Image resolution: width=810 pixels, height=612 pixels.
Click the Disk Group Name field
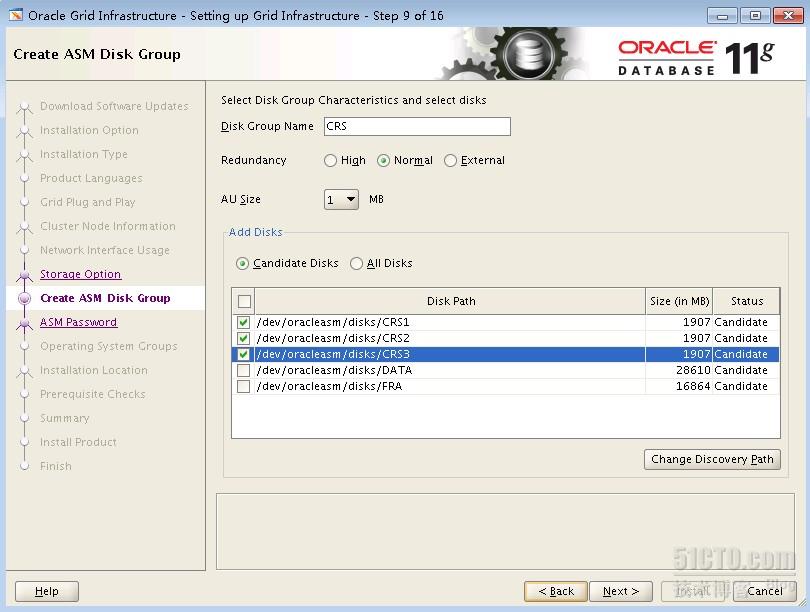[417, 127]
